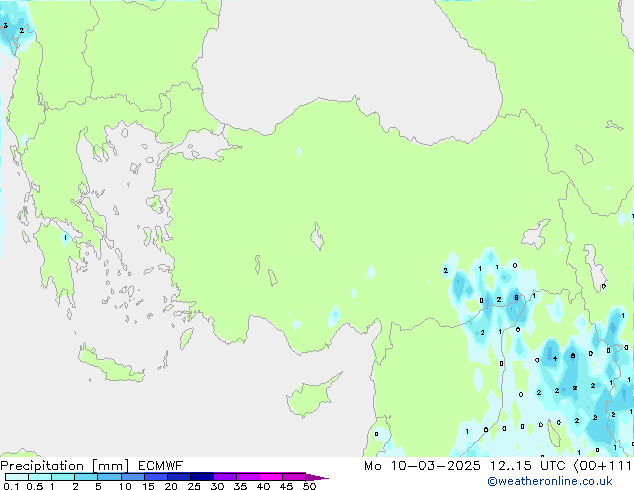
Task: Click the 20–25 mm legend swatch
Action: pos(178,477)
